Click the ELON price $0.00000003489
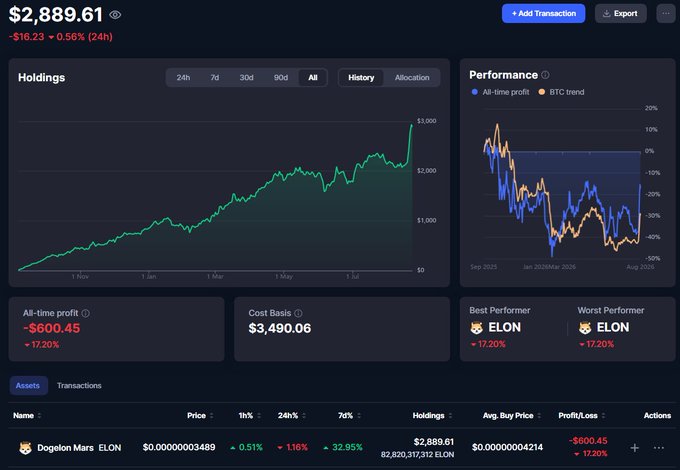The height and width of the screenshot is (470, 680). click(179, 447)
